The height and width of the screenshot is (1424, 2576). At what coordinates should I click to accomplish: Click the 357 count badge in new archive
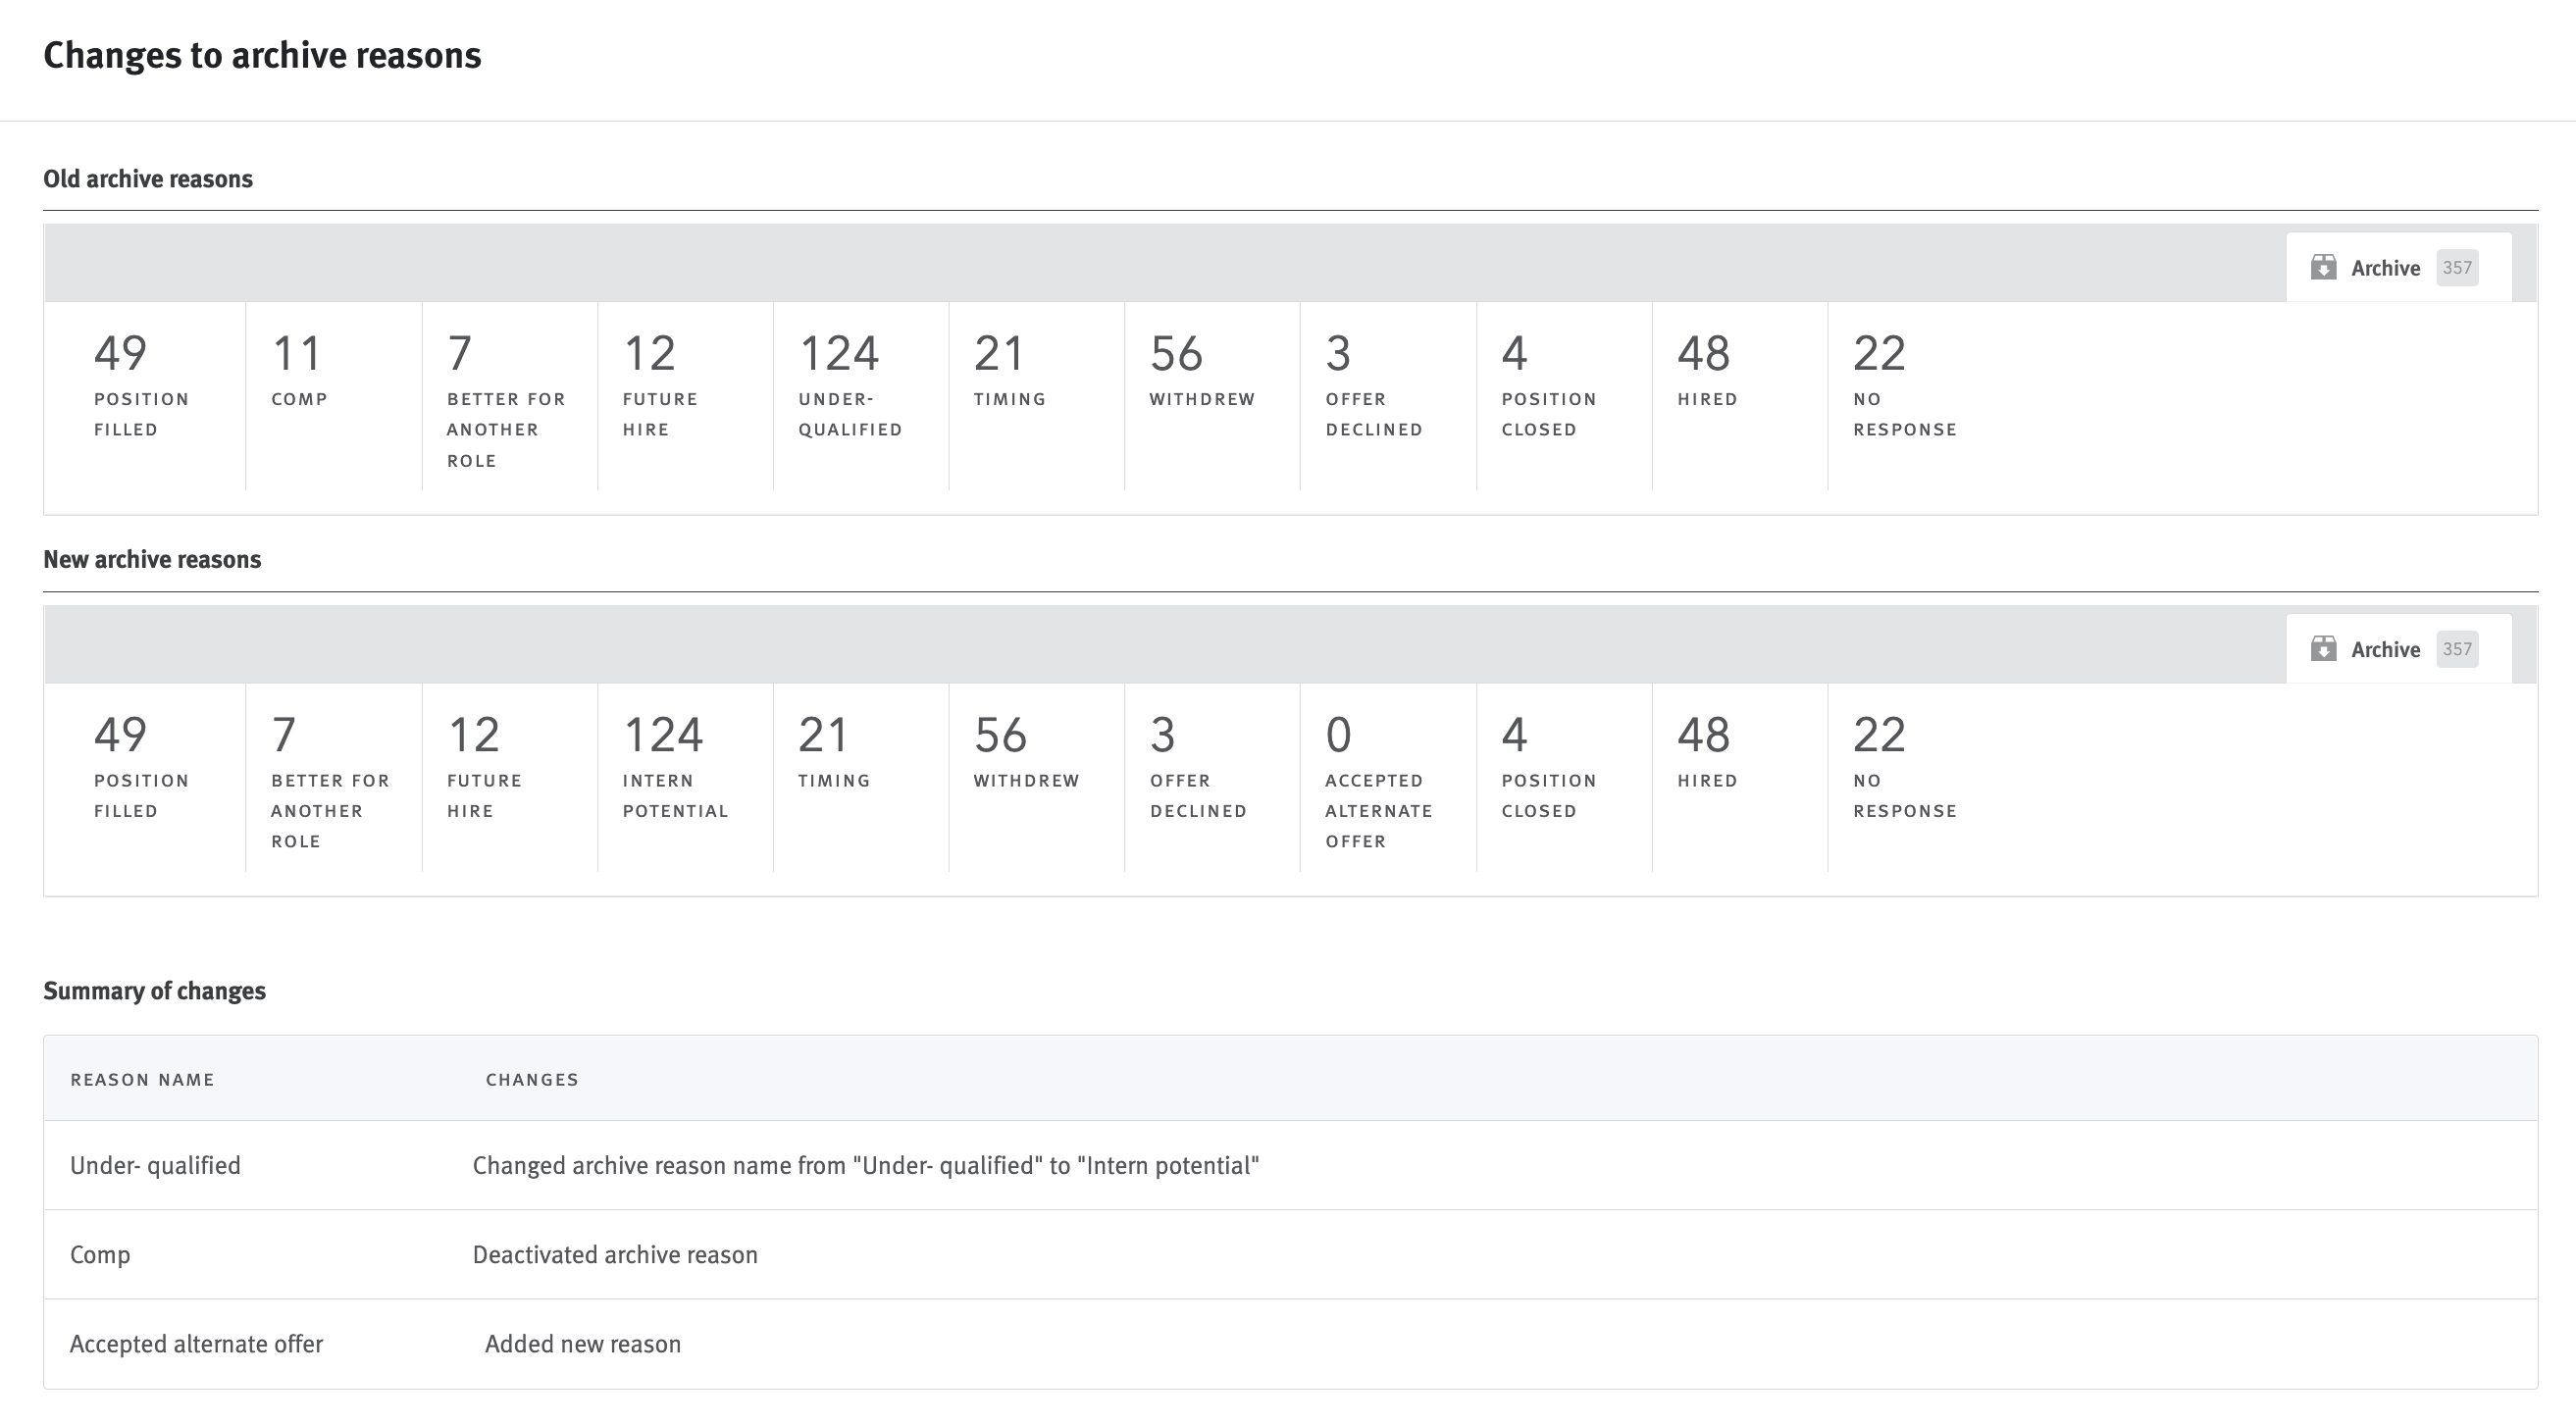2456,649
